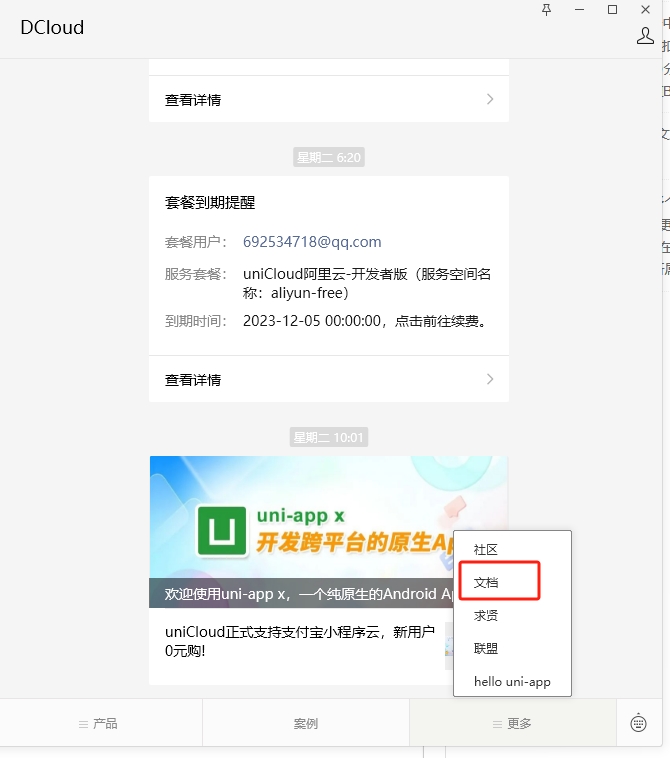The image size is (670, 758).
Task: Click the 星期二 6:20 timestamp label
Action: point(329,158)
